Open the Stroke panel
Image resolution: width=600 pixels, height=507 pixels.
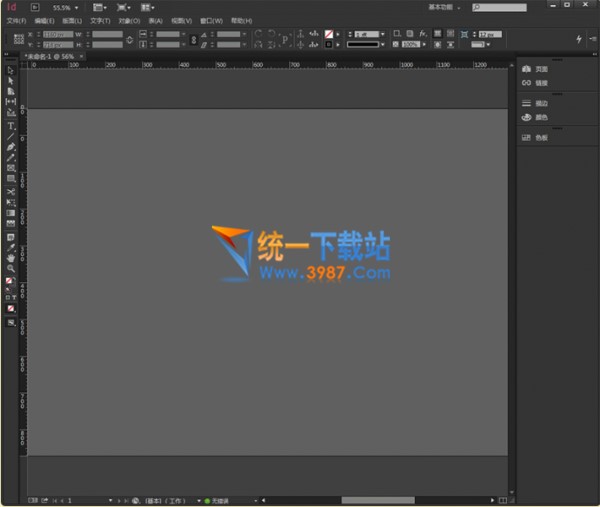pyautogui.click(x=535, y=103)
